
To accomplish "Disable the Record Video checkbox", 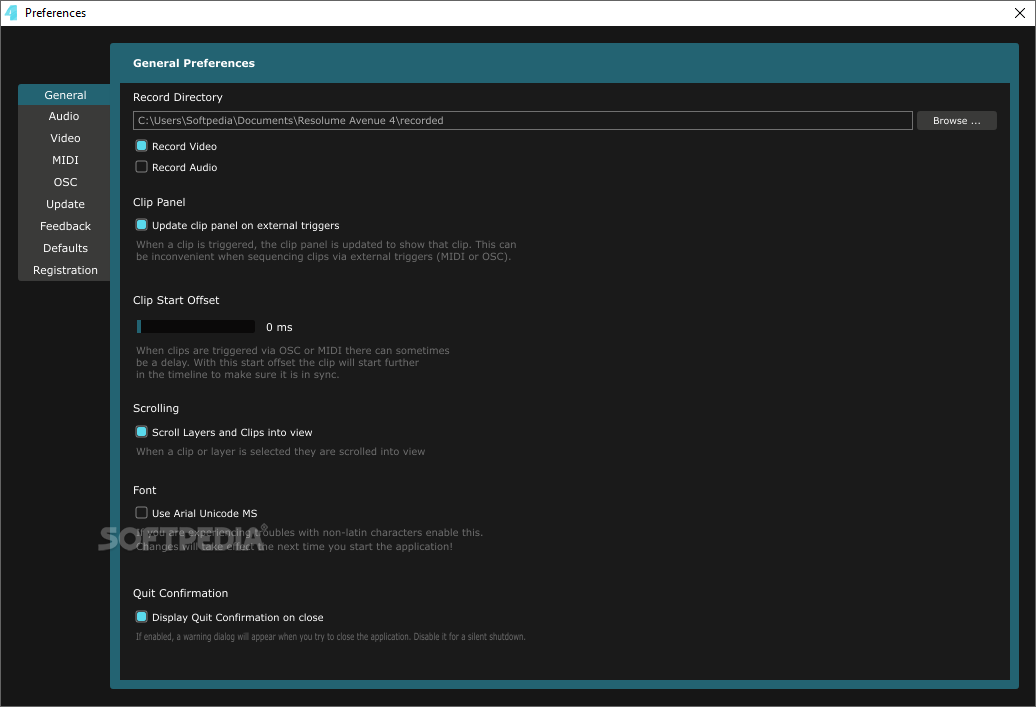I will [x=141, y=146].
